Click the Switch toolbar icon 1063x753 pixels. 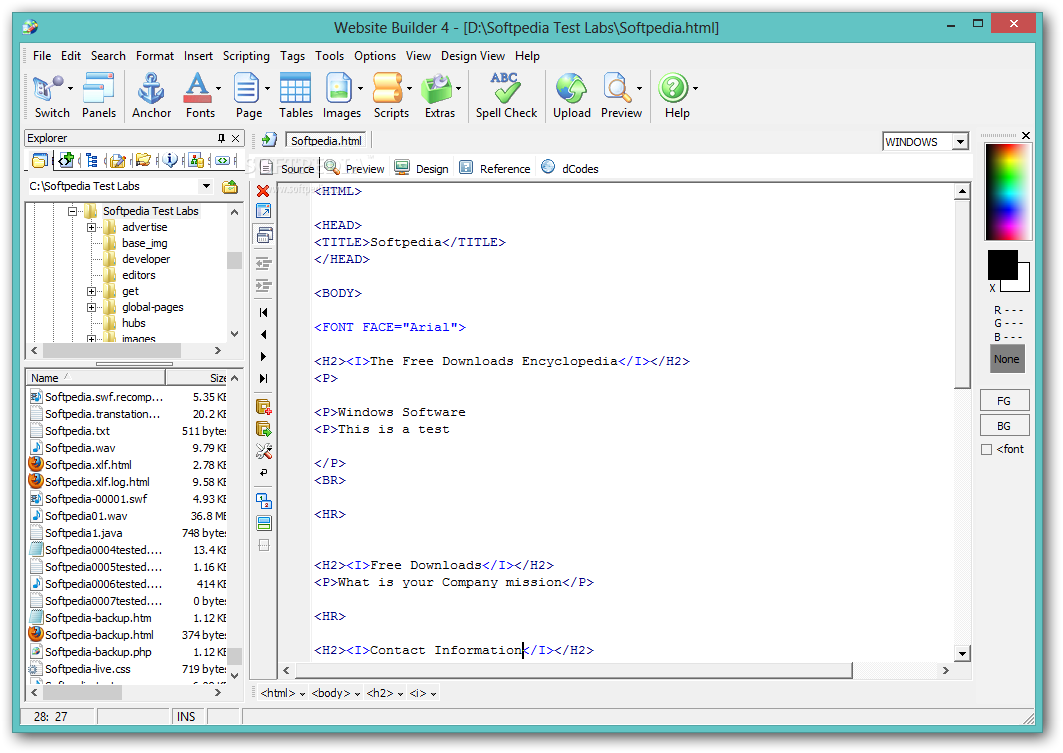click(x=47, y=89)
